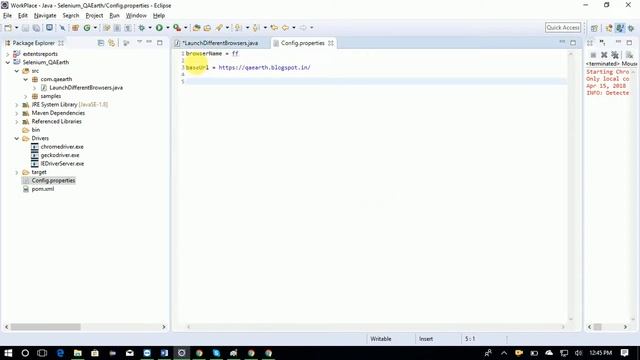Collapse the src folder
This screenshot has height=360, width=640.
[17, 71]
